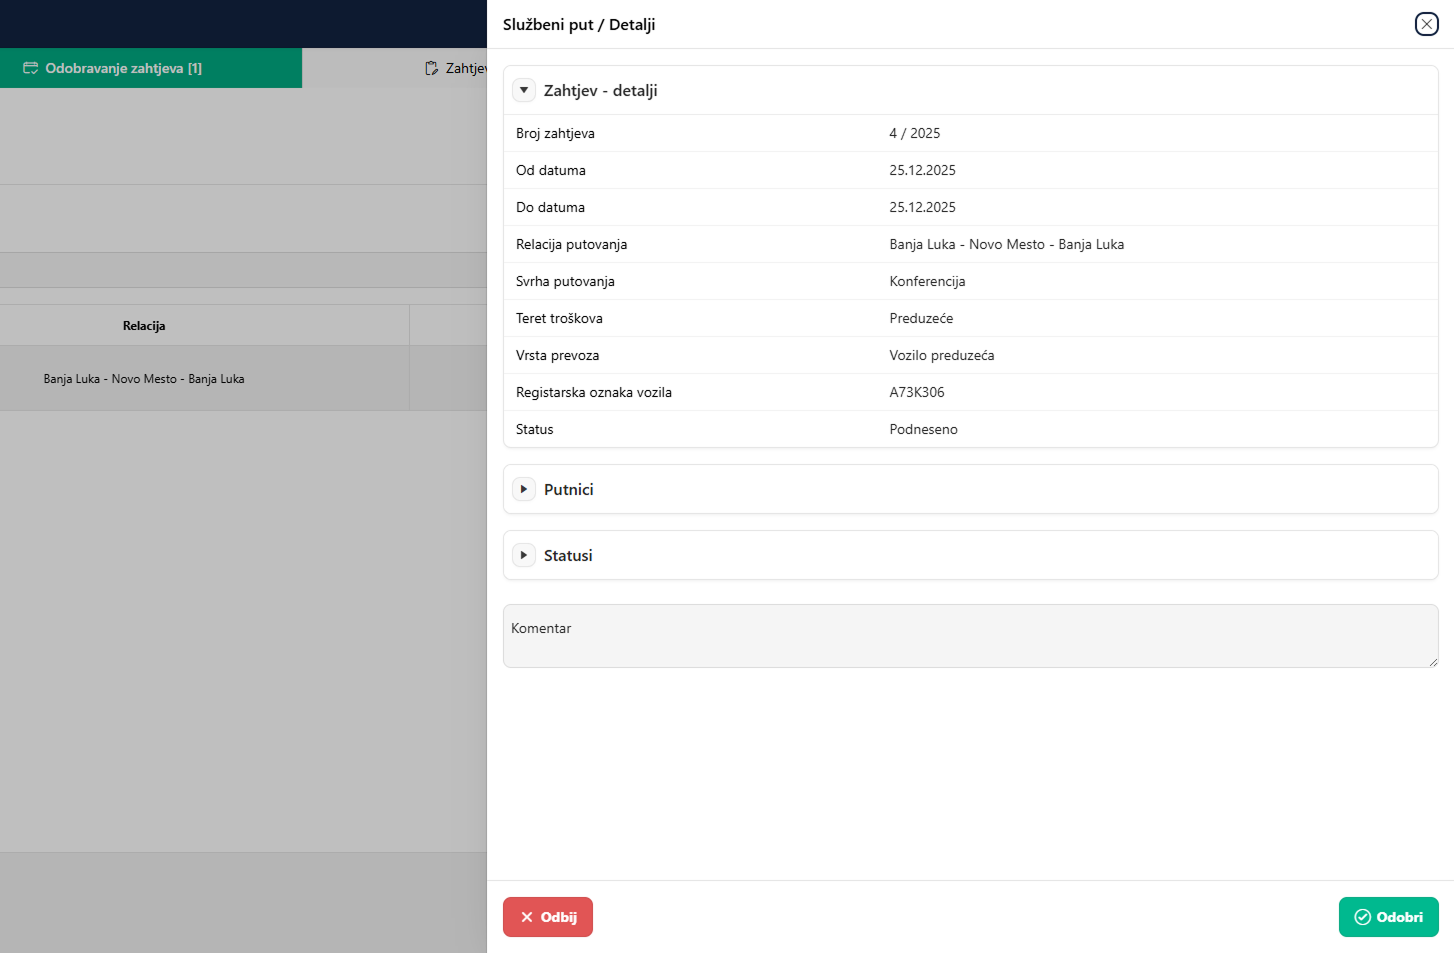The width and height of the screenshot is (1454, 953).
Task: Grab the resize handle of the Komentar box
Action: [x=1433, y=662]
